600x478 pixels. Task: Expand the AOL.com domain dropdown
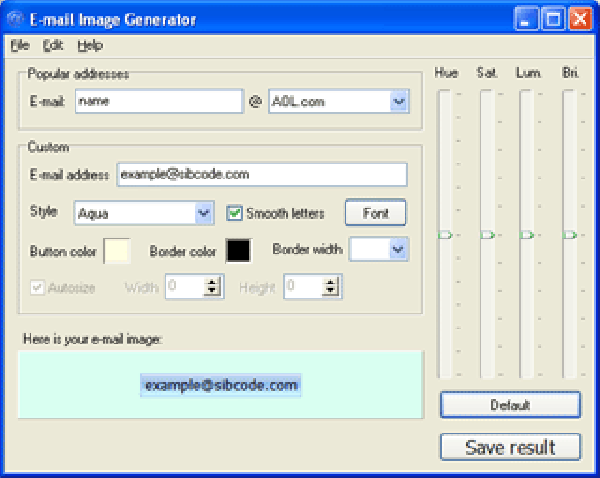point(399,101)
